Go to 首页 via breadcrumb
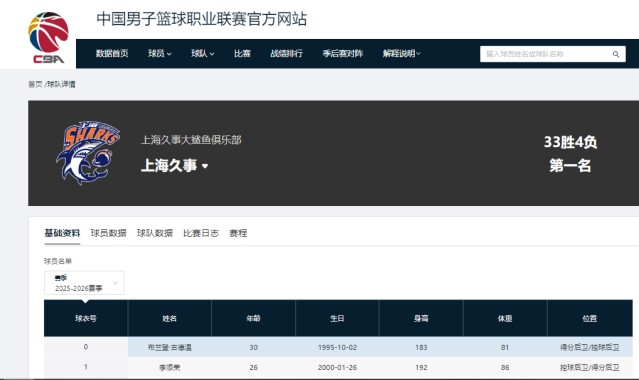639x380 pixels. [35, 84]
